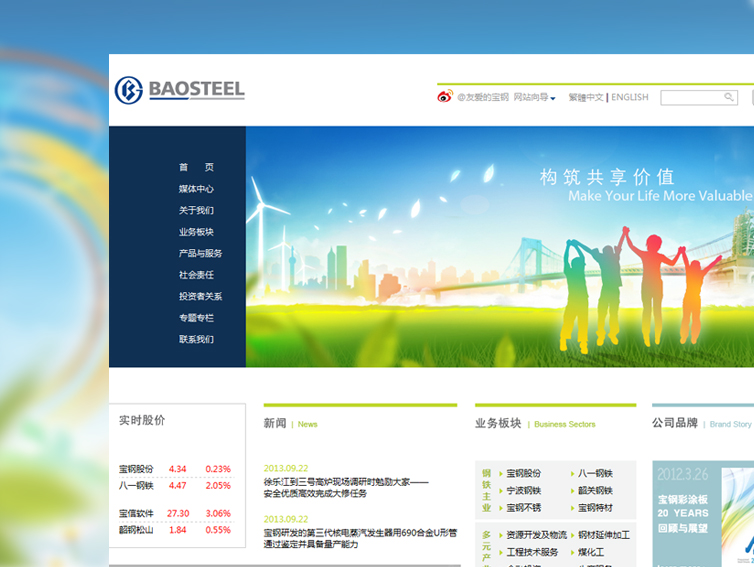This screenshot has width=754, height=567.
Task: Open 宝钢股份 in business sectors
Action: (x=524, y=473)
